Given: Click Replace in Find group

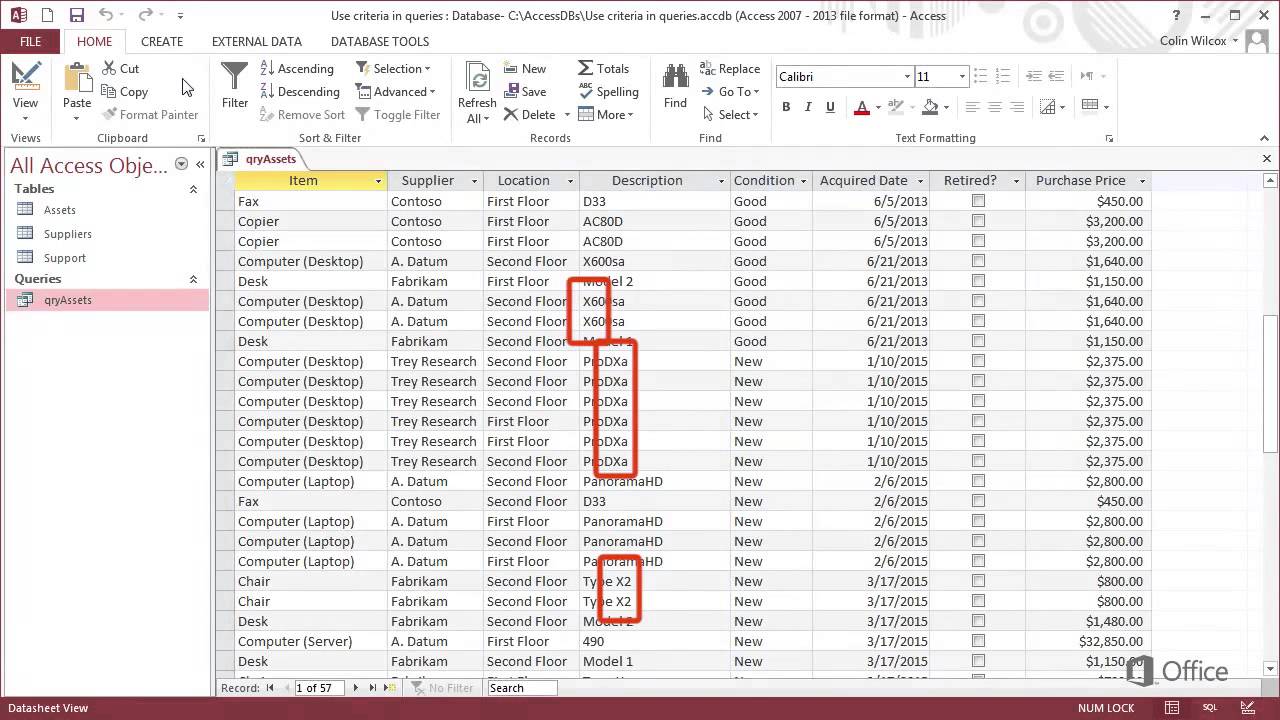Looking at the screenshot, I should point(730,68).
